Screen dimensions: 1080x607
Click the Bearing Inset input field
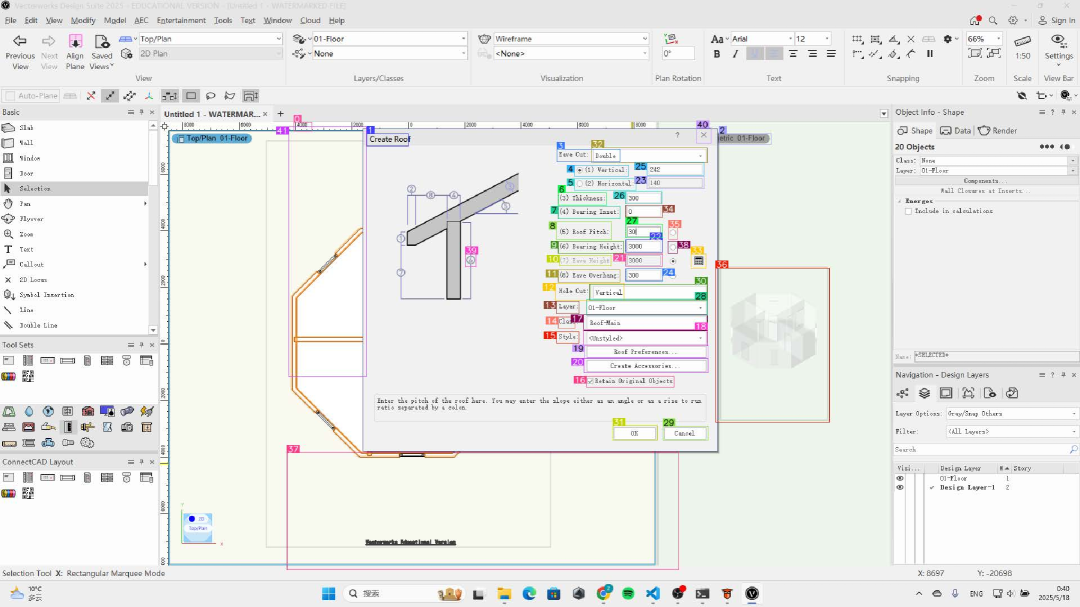643,212
